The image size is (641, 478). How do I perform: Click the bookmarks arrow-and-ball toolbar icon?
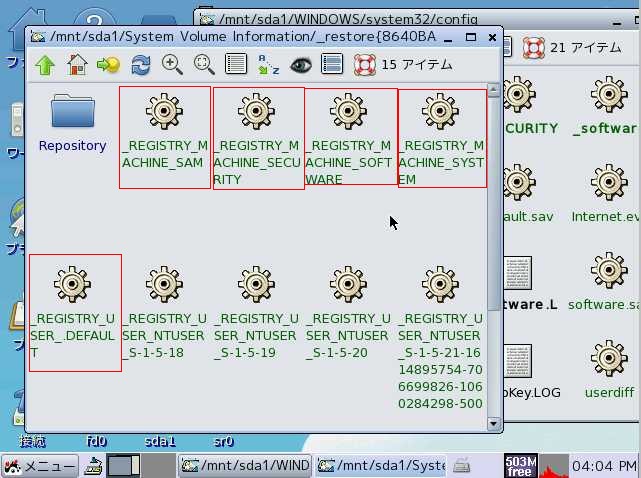108,65
